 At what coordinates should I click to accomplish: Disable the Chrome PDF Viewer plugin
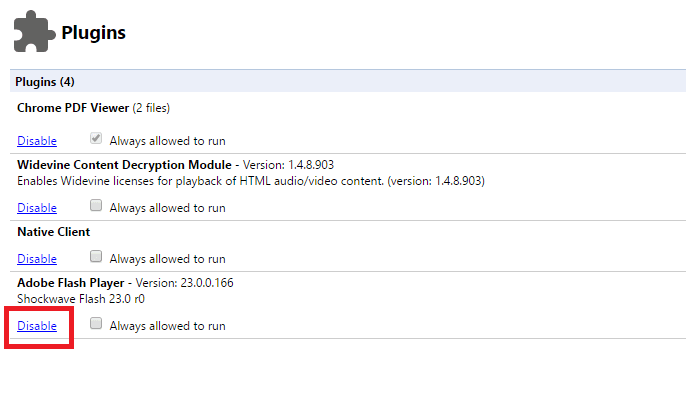(x=37, y=141)
